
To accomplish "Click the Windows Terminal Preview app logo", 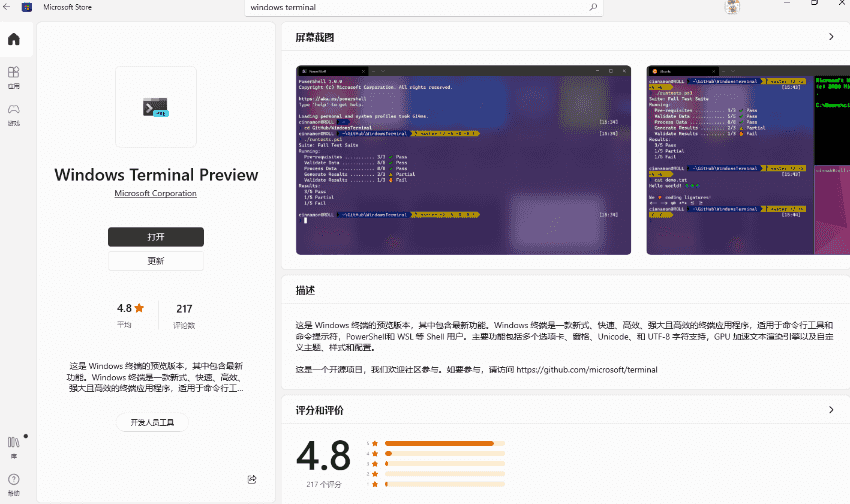I will pos(156,107).
